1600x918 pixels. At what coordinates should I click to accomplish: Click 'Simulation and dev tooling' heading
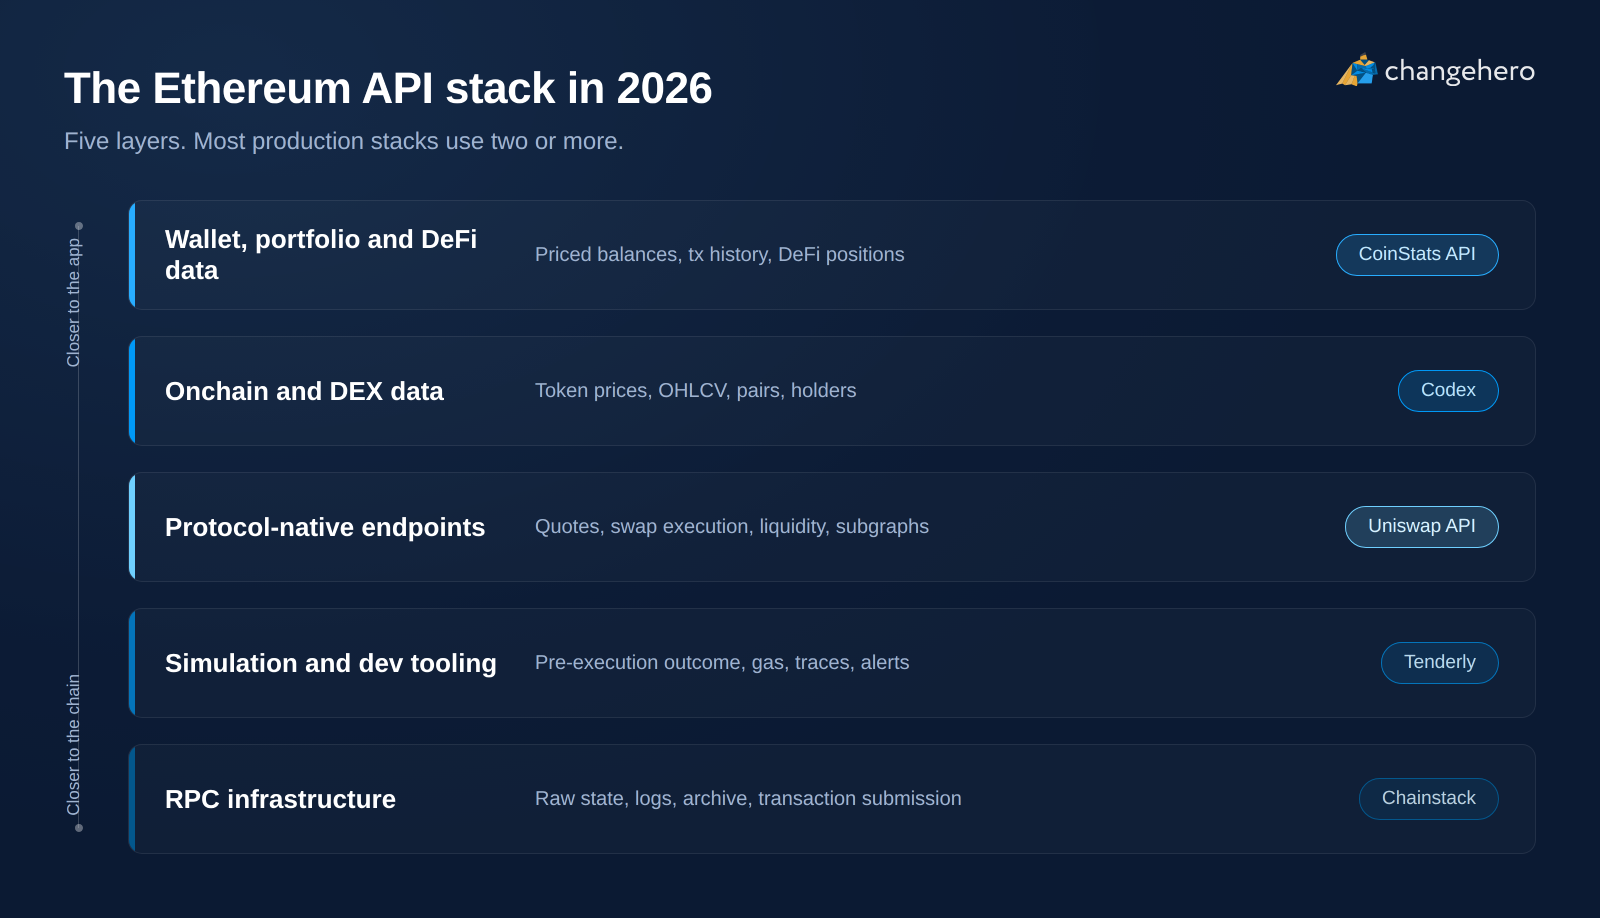pyautogui.click(x=331, y=663)
